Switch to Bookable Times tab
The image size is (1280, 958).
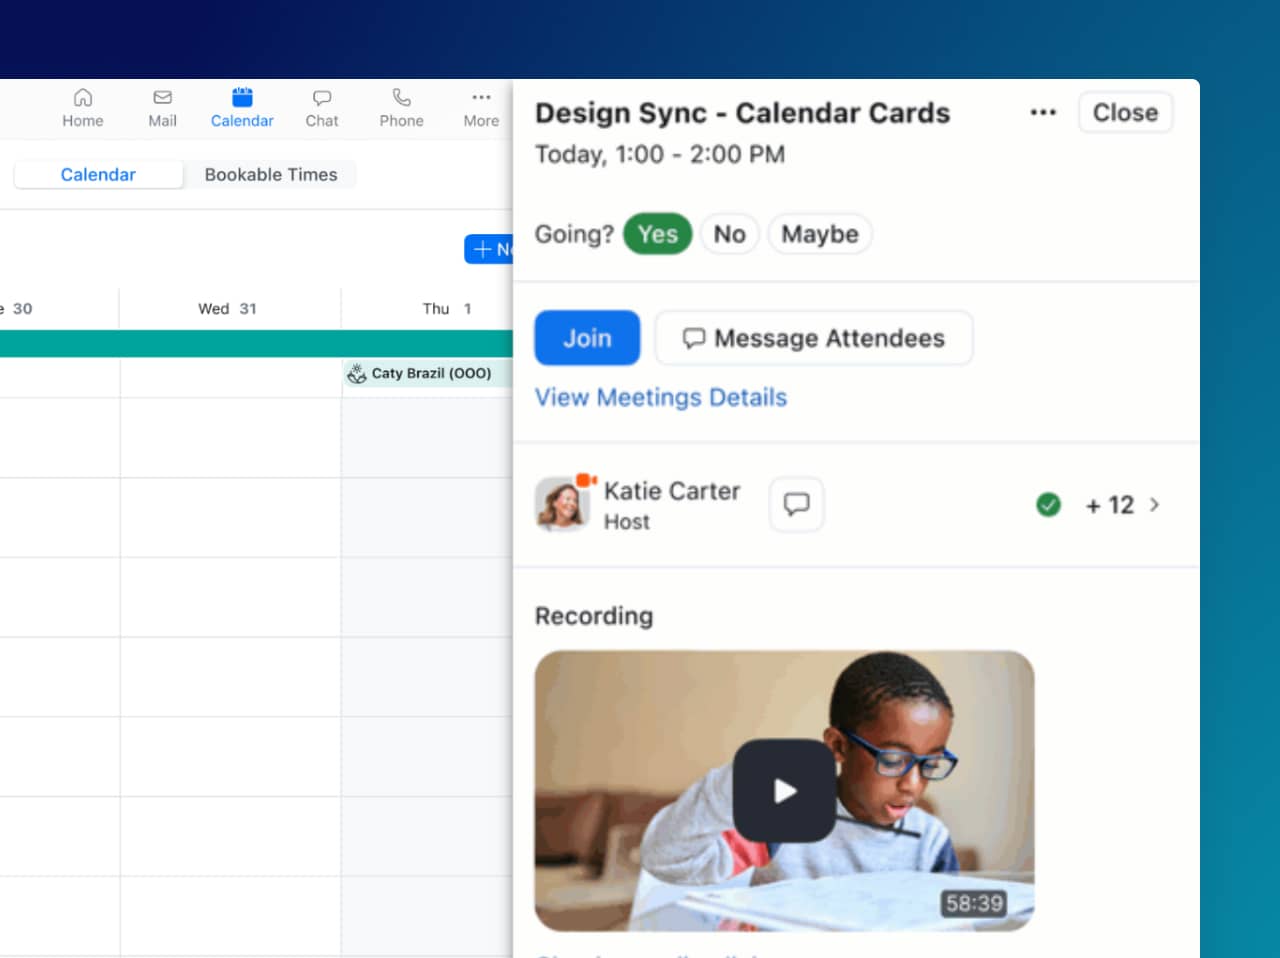pos(271,174)
